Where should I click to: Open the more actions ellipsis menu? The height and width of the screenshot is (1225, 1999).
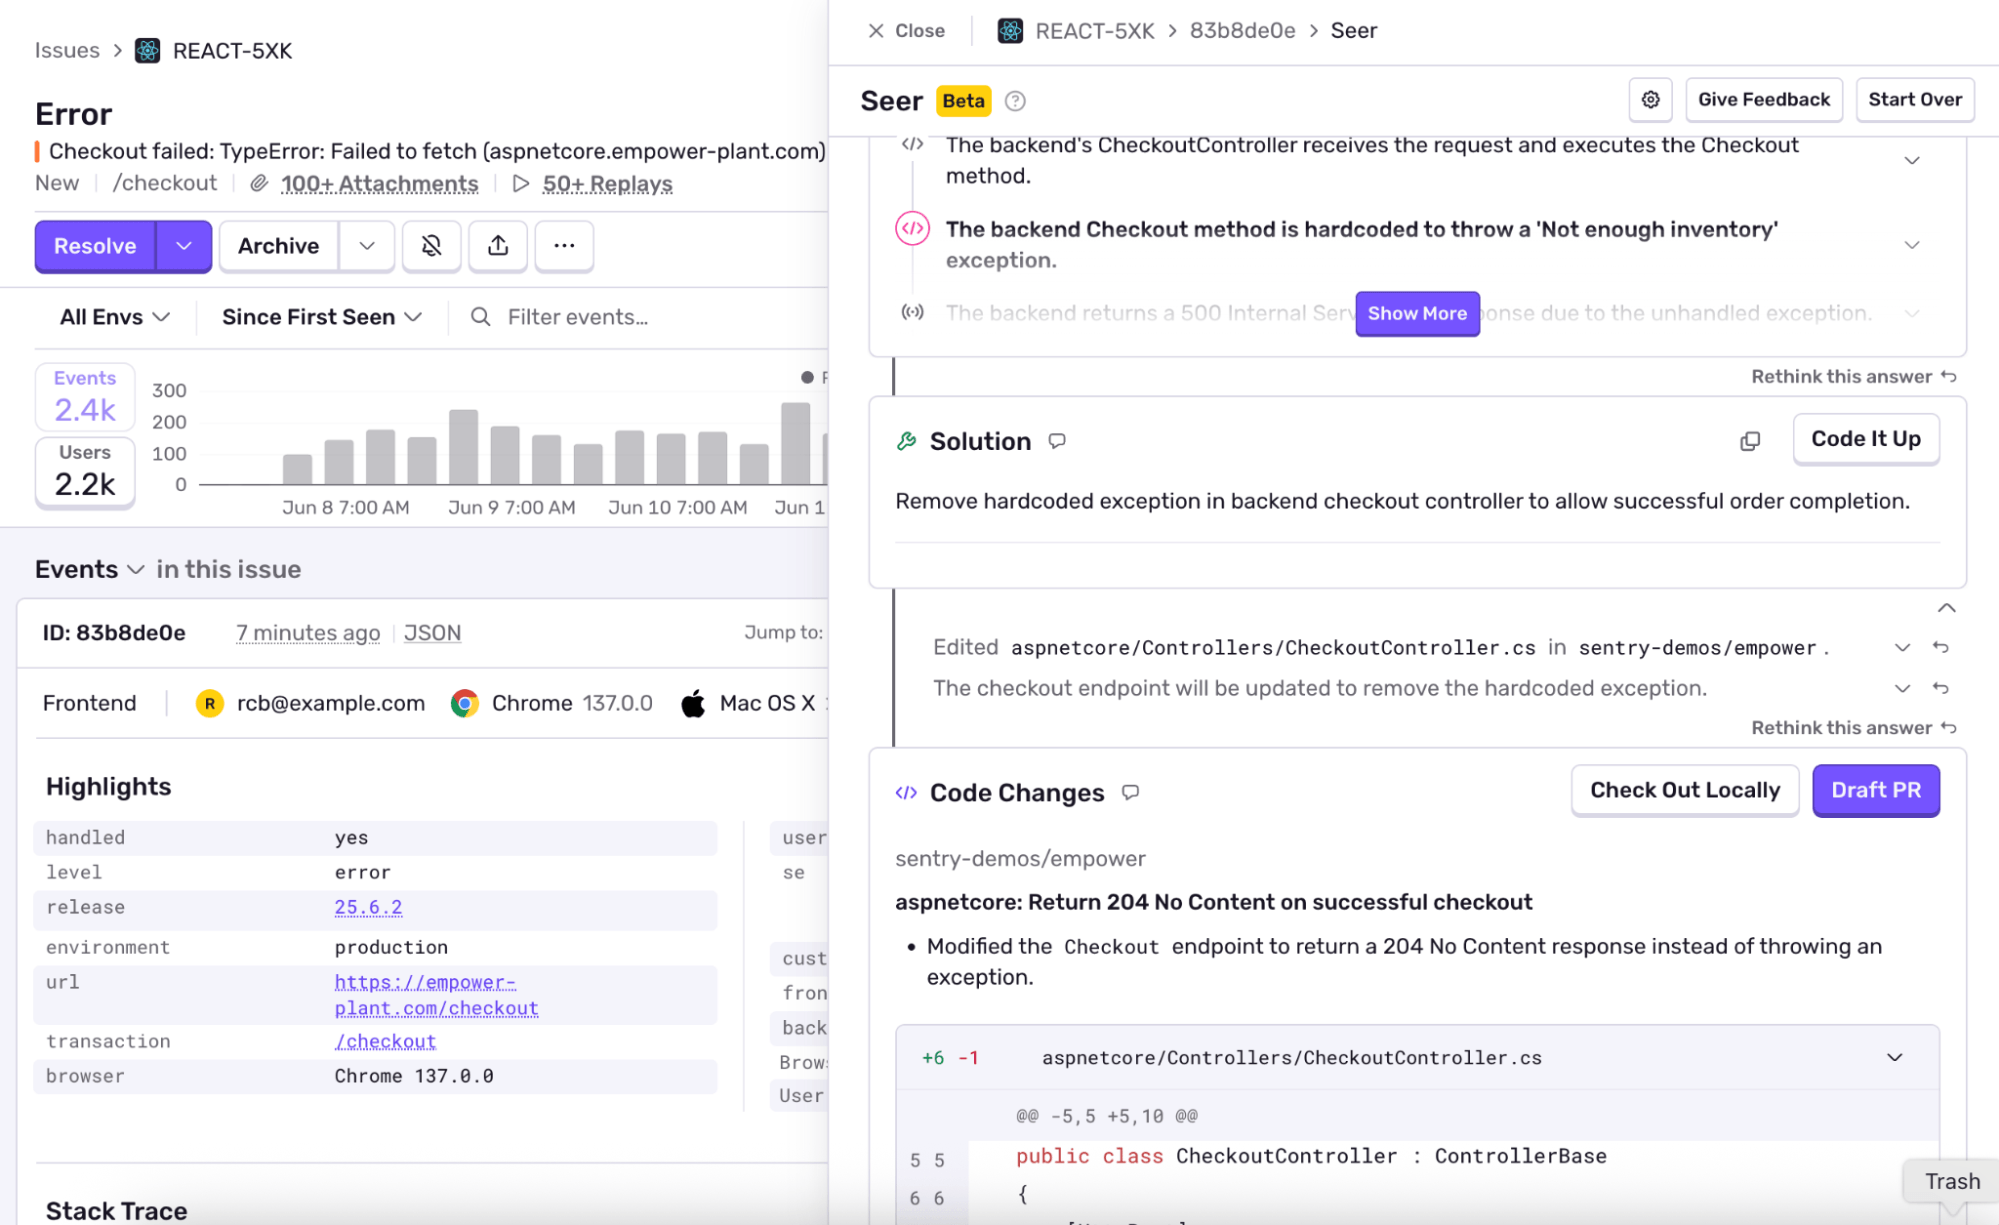pyautogui.click(x=564, y=246)
